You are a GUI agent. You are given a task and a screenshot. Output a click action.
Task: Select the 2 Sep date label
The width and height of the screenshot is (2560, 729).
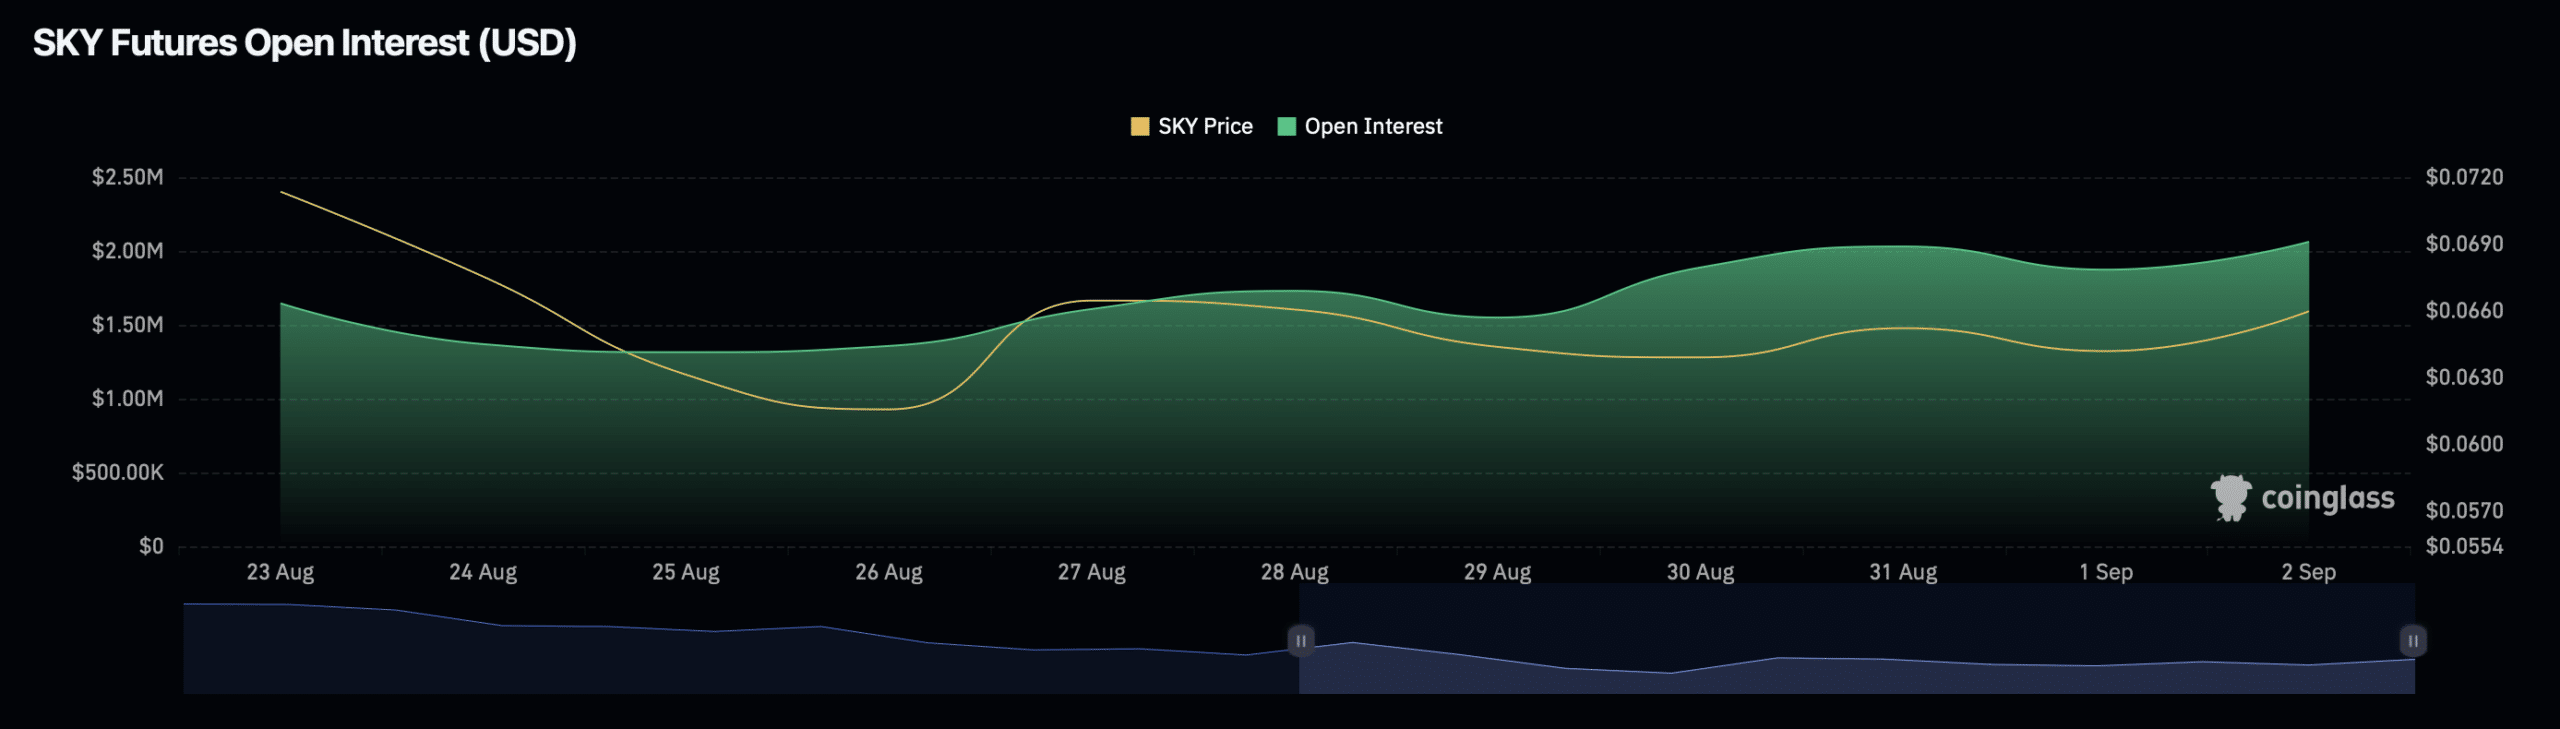tap(2308, 572)
